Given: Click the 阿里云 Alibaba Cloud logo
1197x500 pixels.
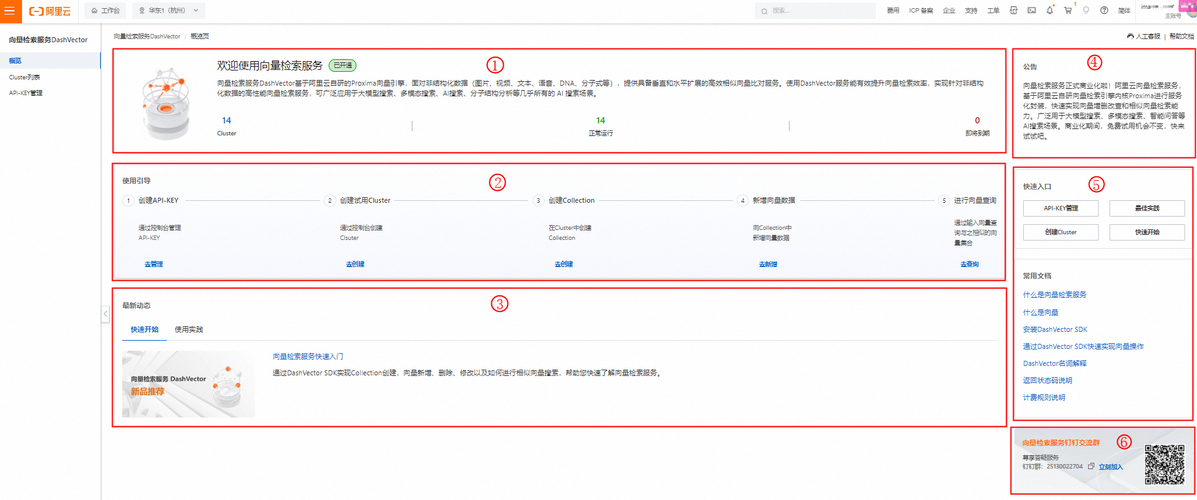Looking at the screenshot, I should pyautogui.click(x=49, y=11).
